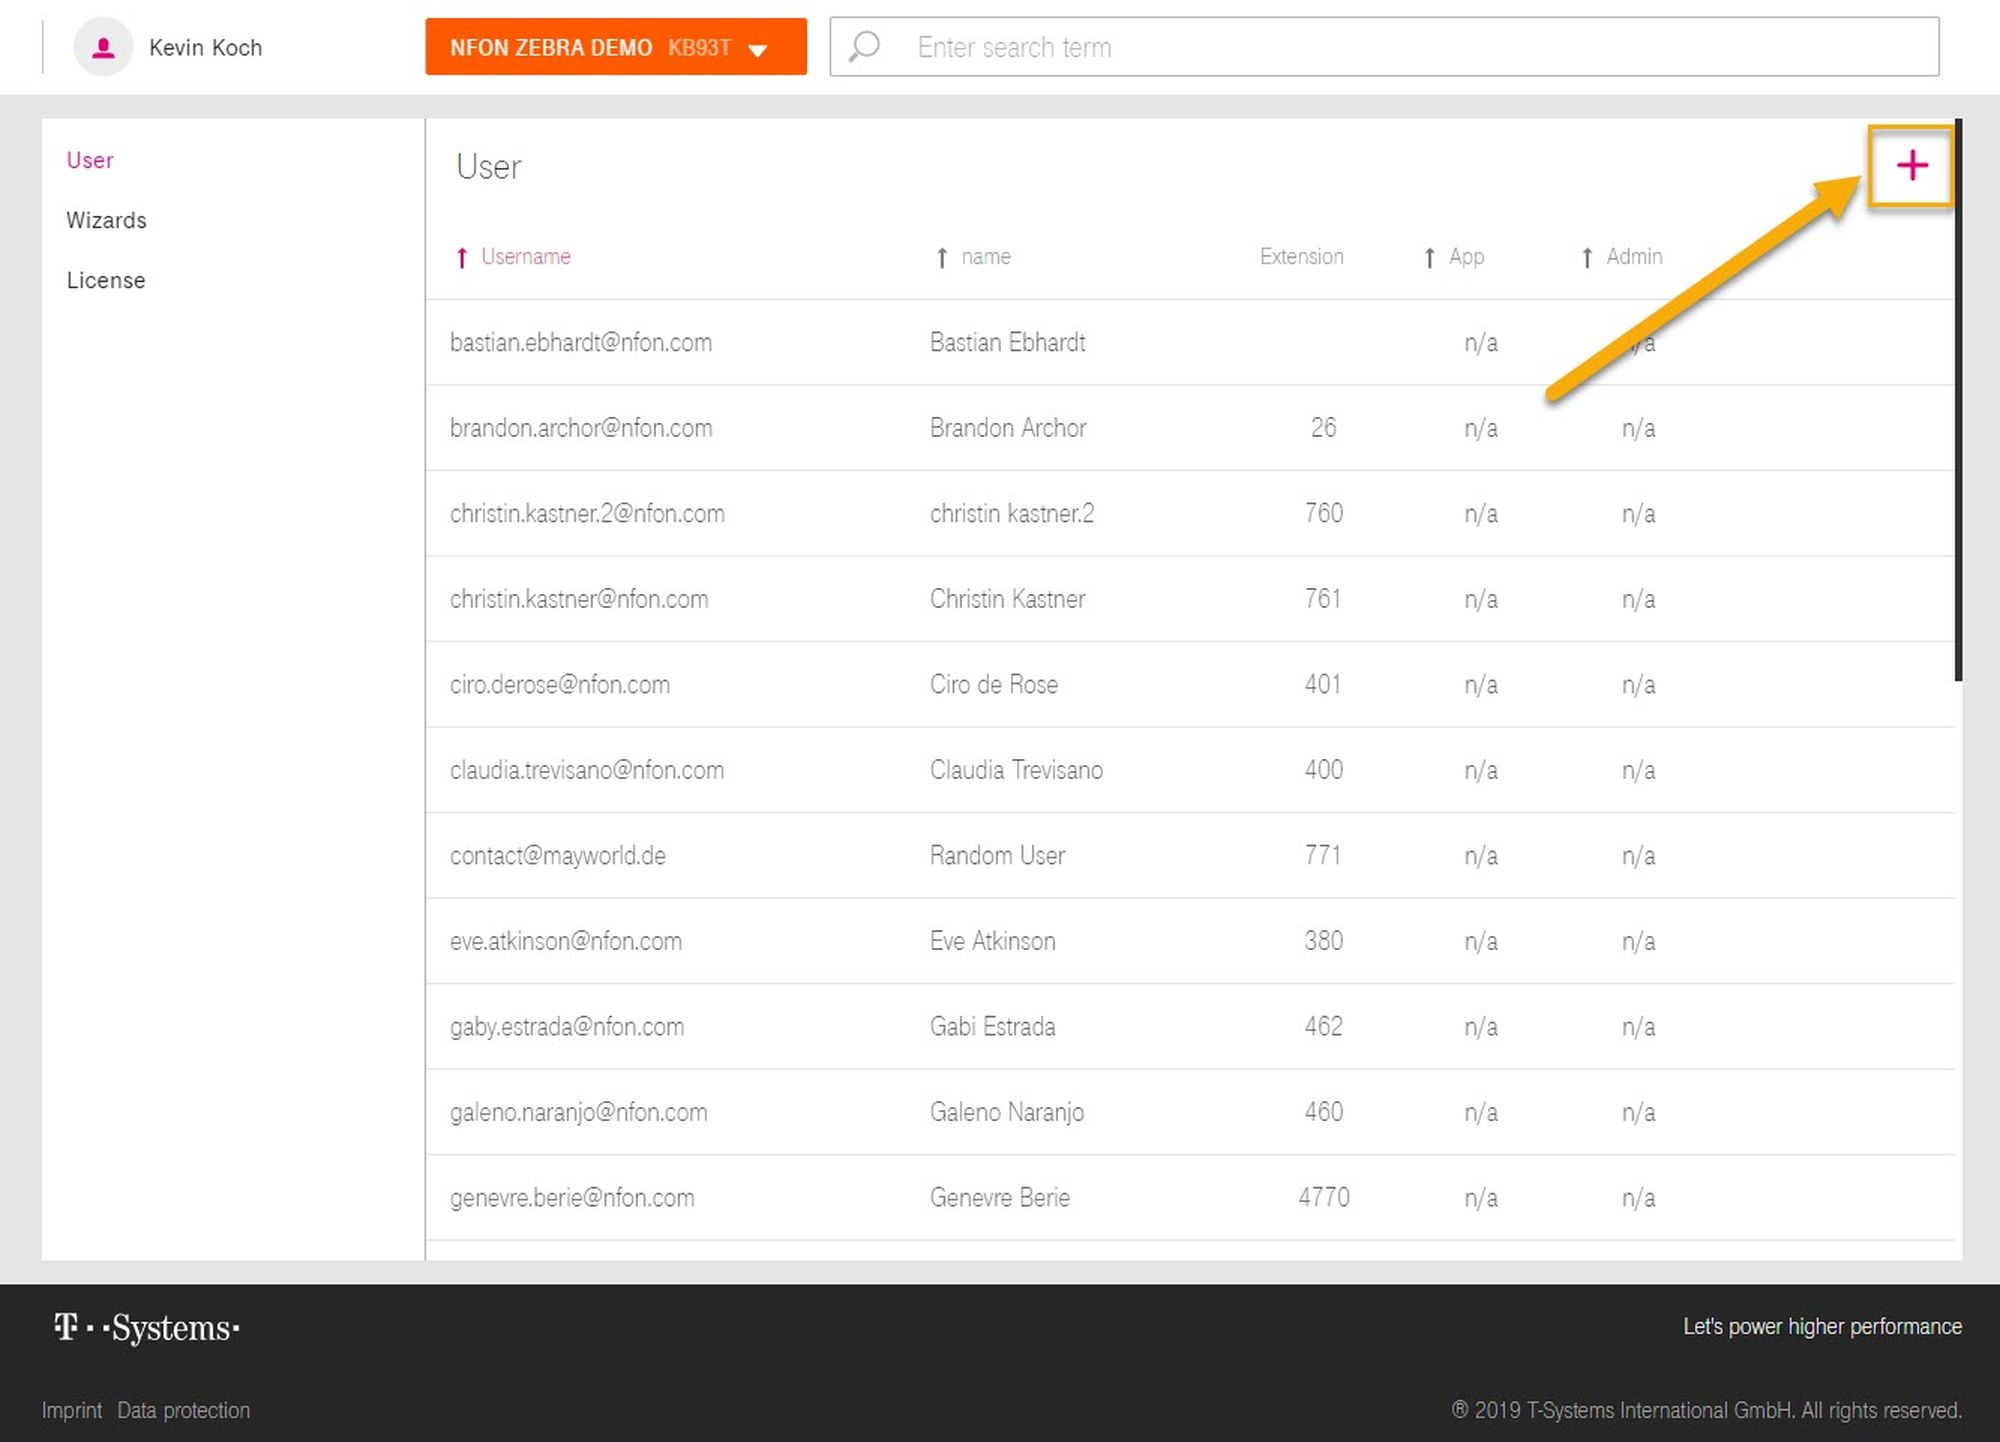This screenshot has height=1442, width=2000.
Task: Select the contact@mayworld.de user entry
Action: click(x=557, y=856)
